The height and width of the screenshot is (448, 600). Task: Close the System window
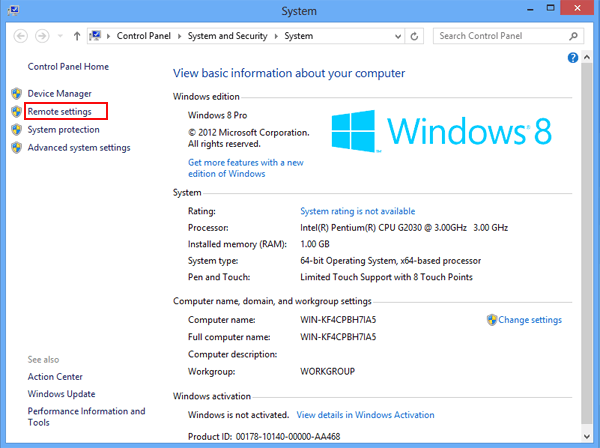coord(577,8)
